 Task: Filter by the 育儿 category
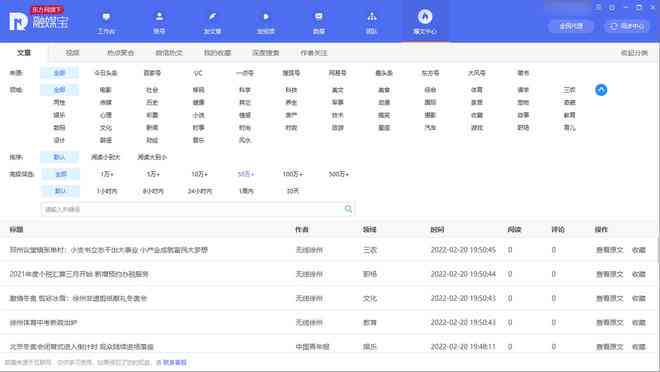(569, 128)
